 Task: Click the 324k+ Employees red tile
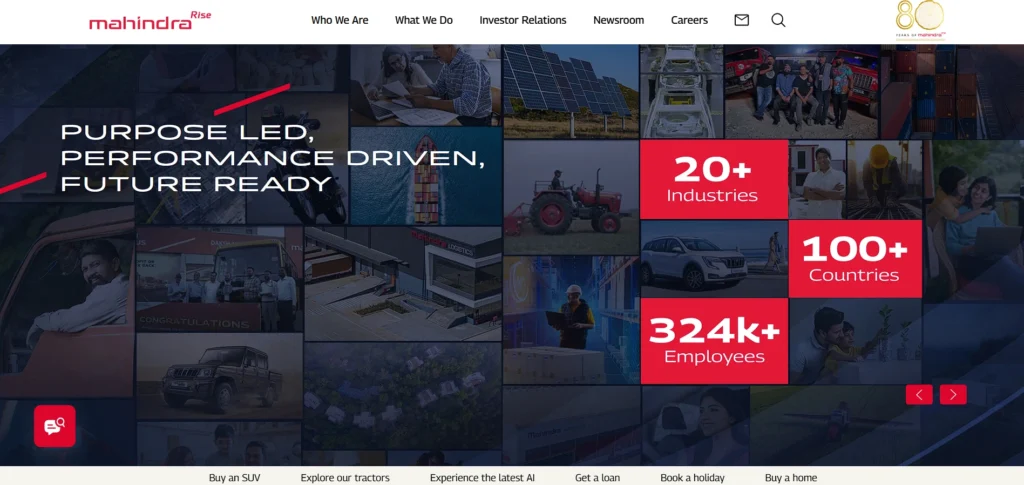(x=714, y=341)
